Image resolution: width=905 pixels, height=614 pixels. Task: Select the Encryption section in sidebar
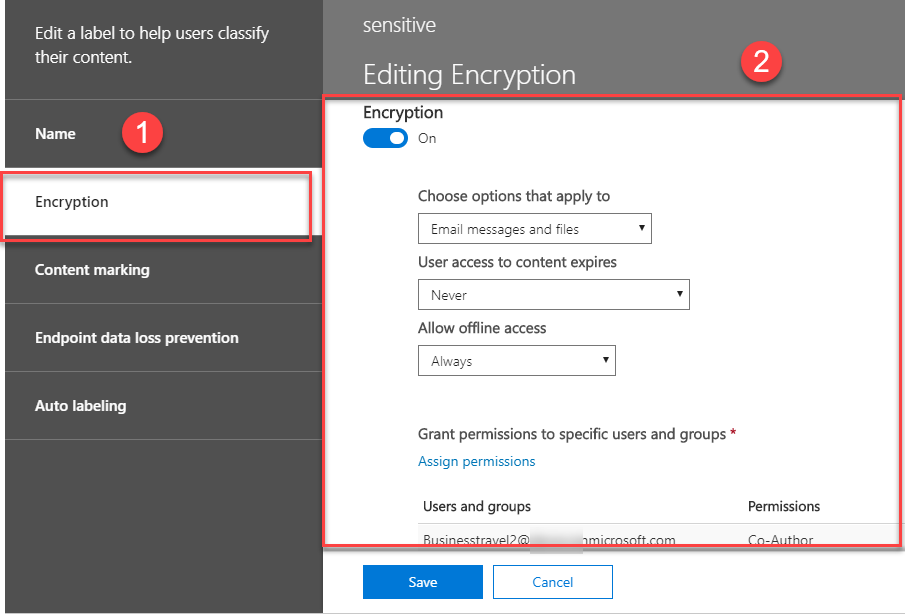point(72,202)
